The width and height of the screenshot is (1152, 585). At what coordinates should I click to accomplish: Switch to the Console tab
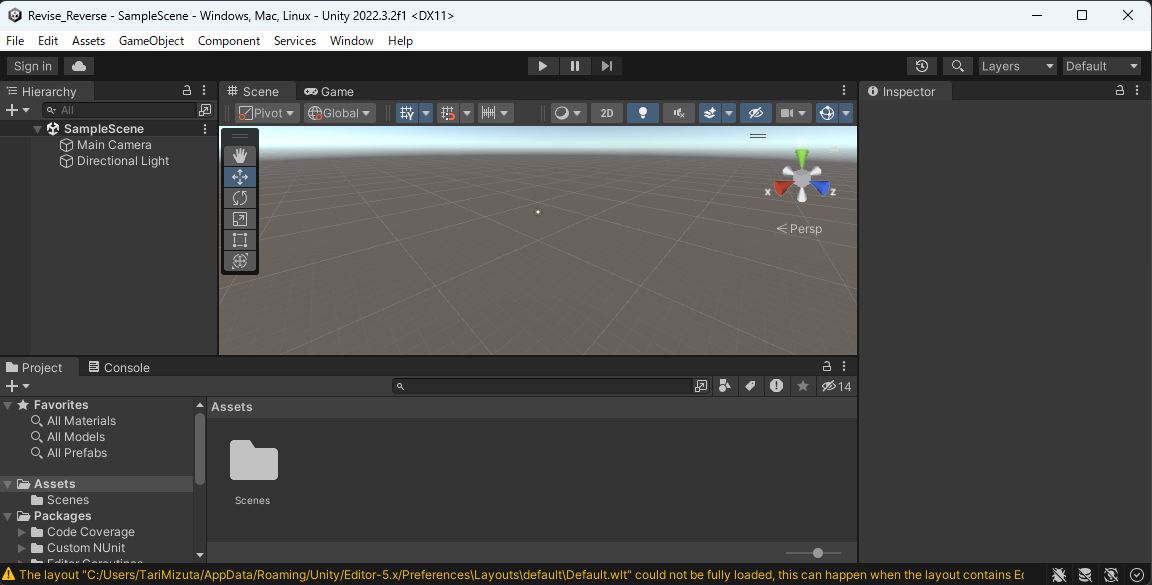[119, 367]
